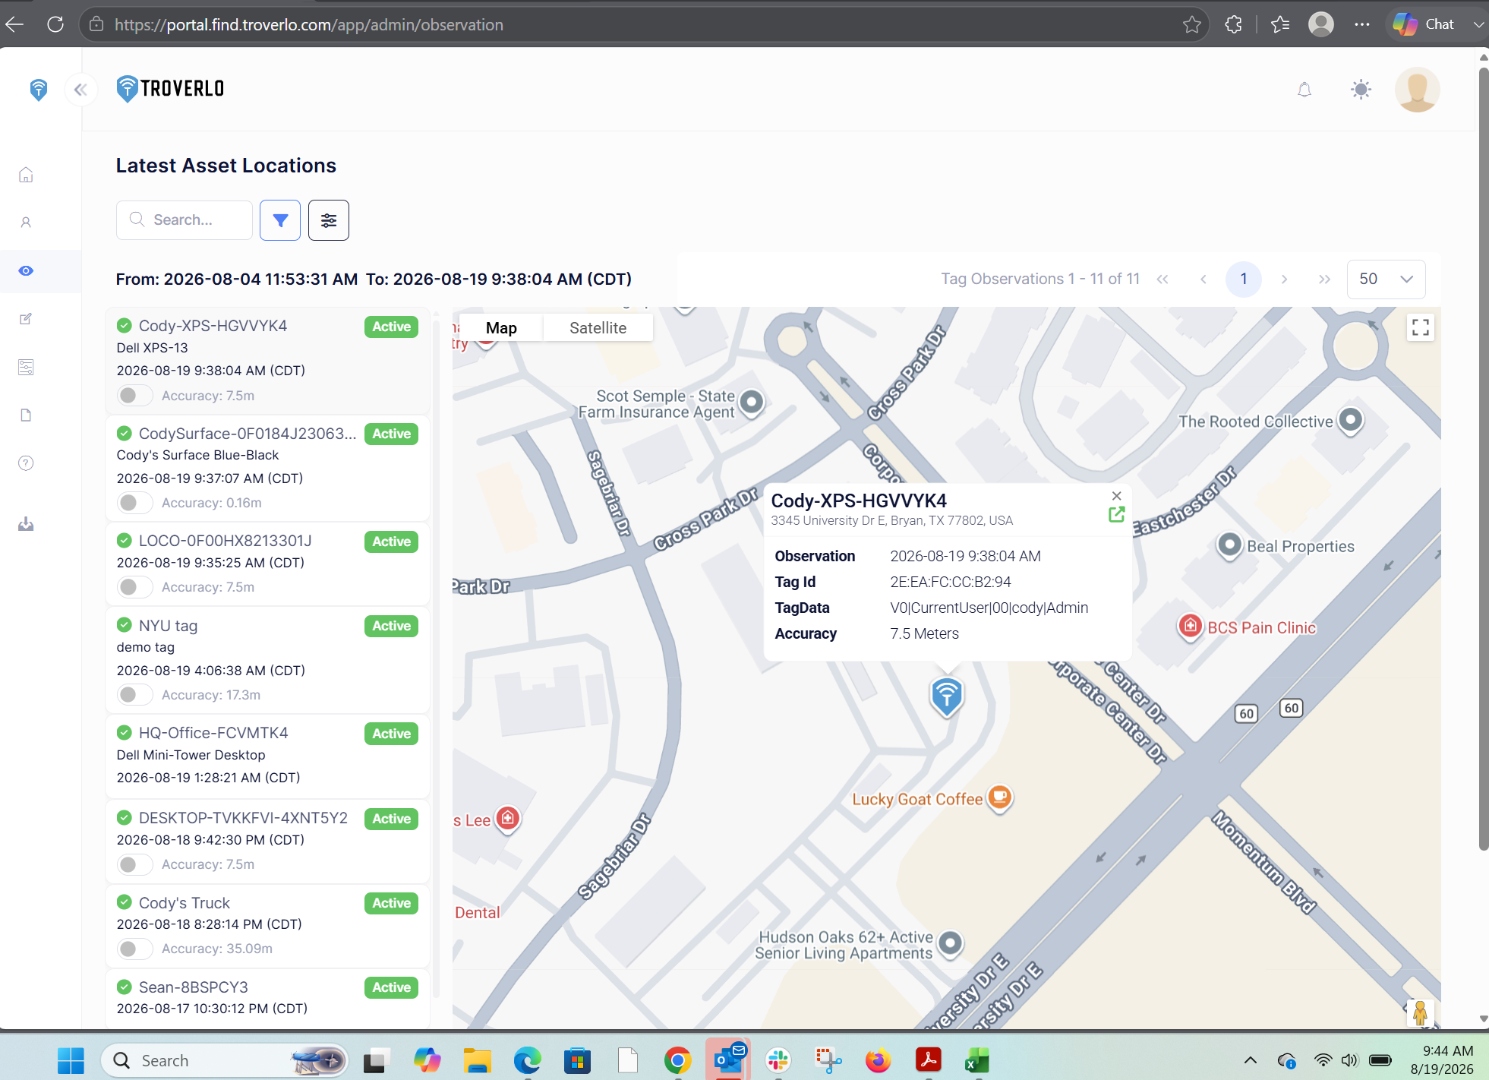Viewport: 1489px width, 1080px height.
Task: Toggle switch on CodySurface card
Action: (135, 502)
